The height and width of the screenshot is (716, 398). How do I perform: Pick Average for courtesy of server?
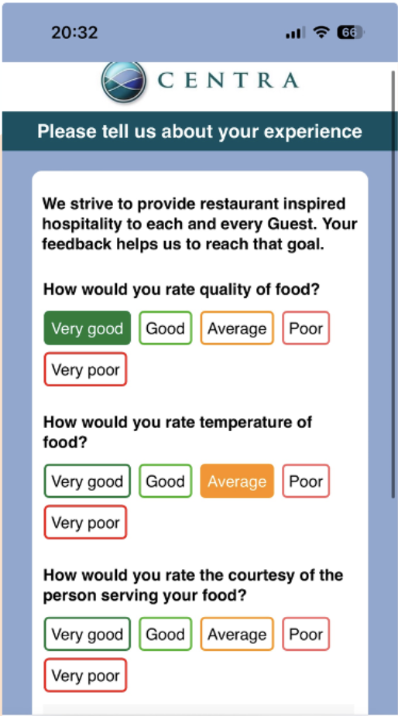click(237, 634)
